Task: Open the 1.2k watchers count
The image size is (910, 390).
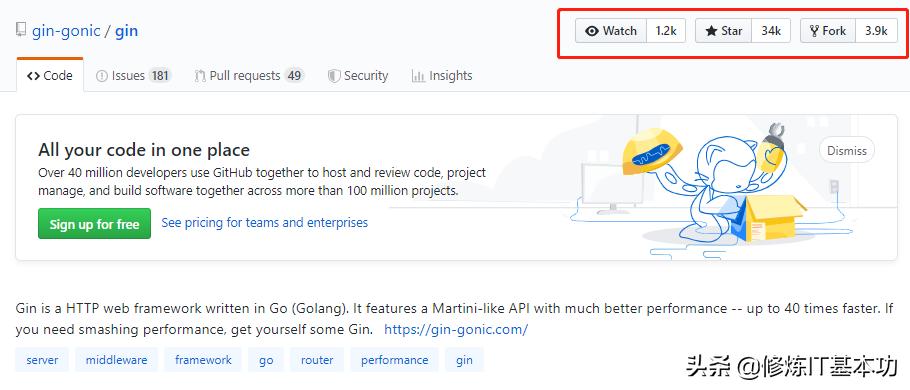Action: (x=666, y=31)
